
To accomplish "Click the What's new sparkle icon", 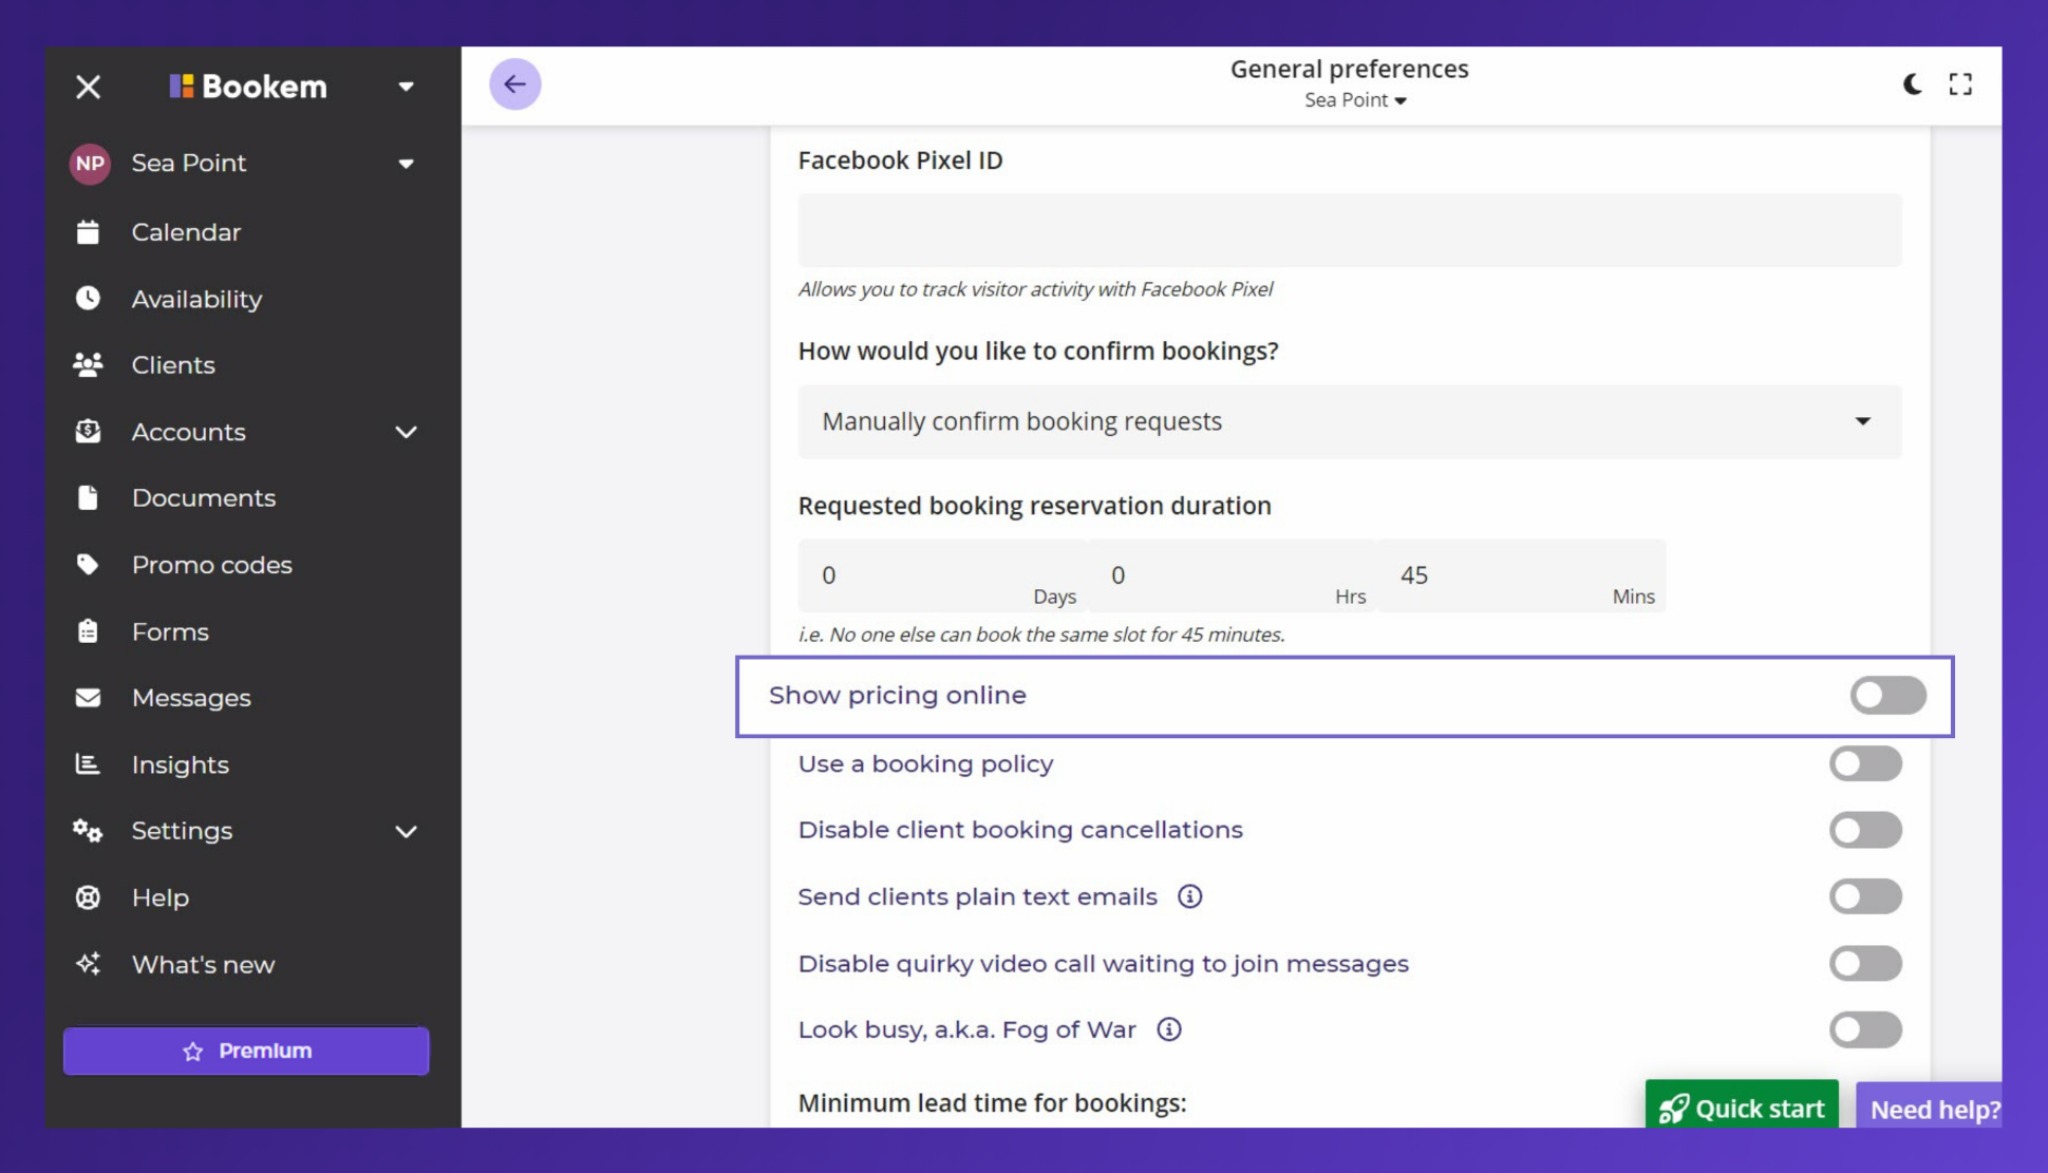I will (x=88, y=964).
